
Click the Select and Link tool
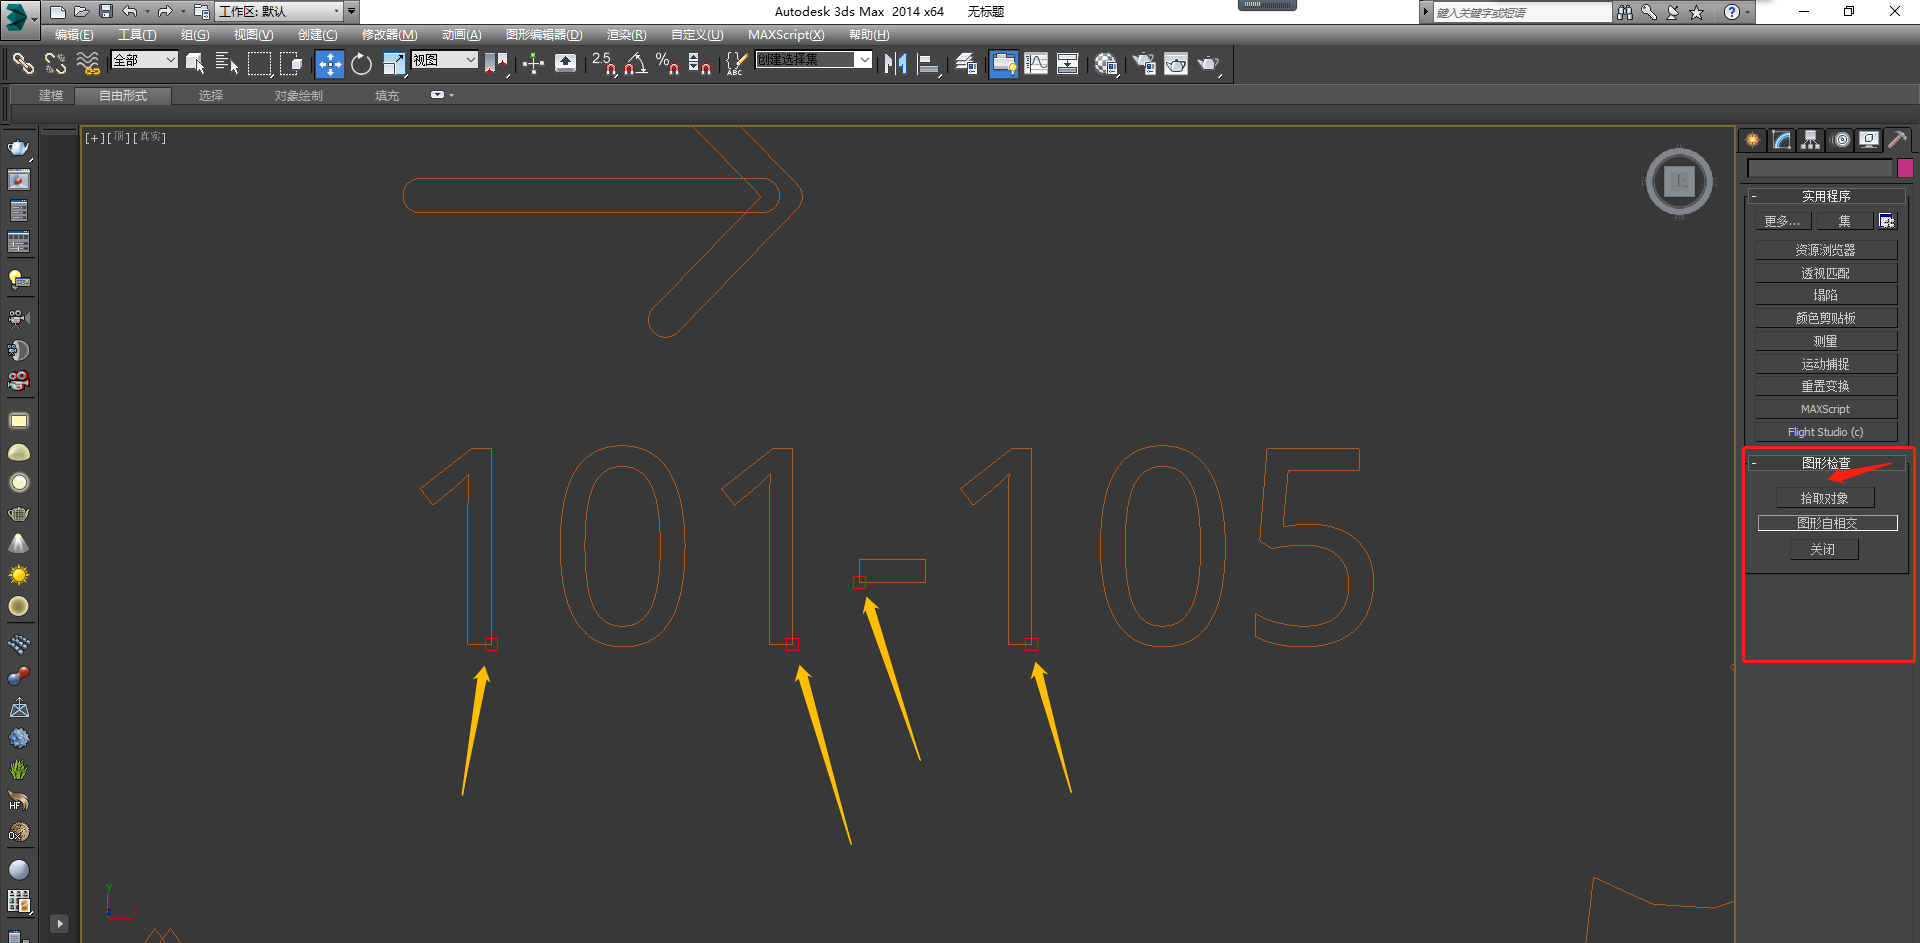[x=23, y=64]
